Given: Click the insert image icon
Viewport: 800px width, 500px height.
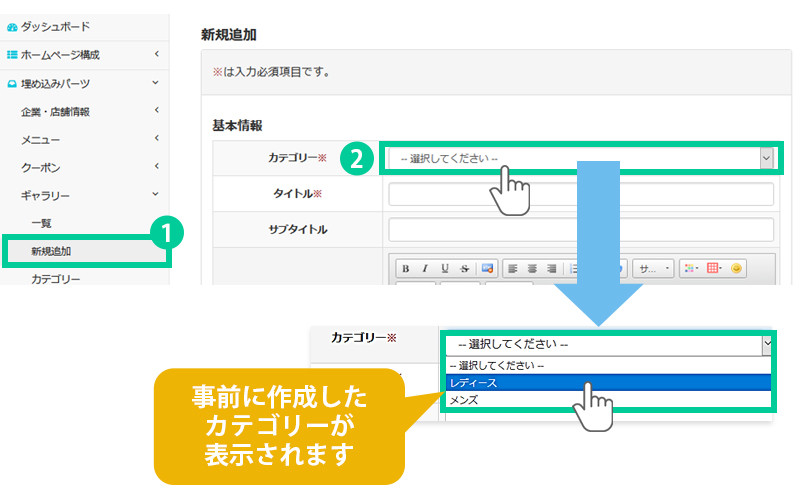Looking at the screenshot, I should coord(487,269).
